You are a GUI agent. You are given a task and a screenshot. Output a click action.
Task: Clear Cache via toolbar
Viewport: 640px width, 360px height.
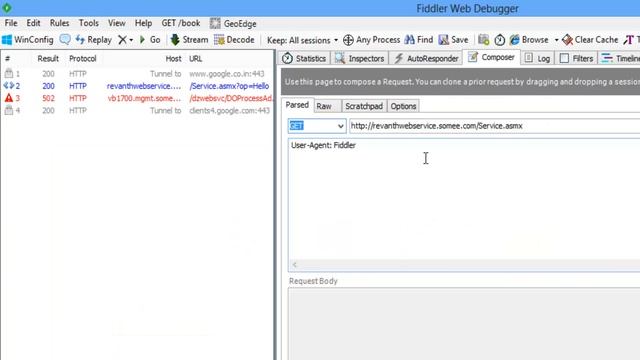(x=590, y=40)
